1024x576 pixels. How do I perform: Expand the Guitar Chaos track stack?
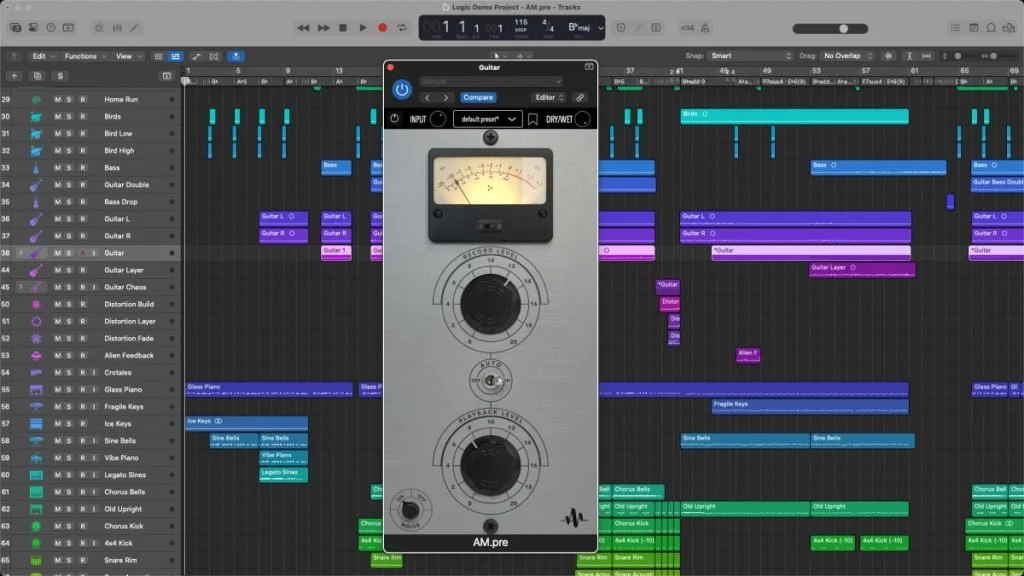(21, 287)
